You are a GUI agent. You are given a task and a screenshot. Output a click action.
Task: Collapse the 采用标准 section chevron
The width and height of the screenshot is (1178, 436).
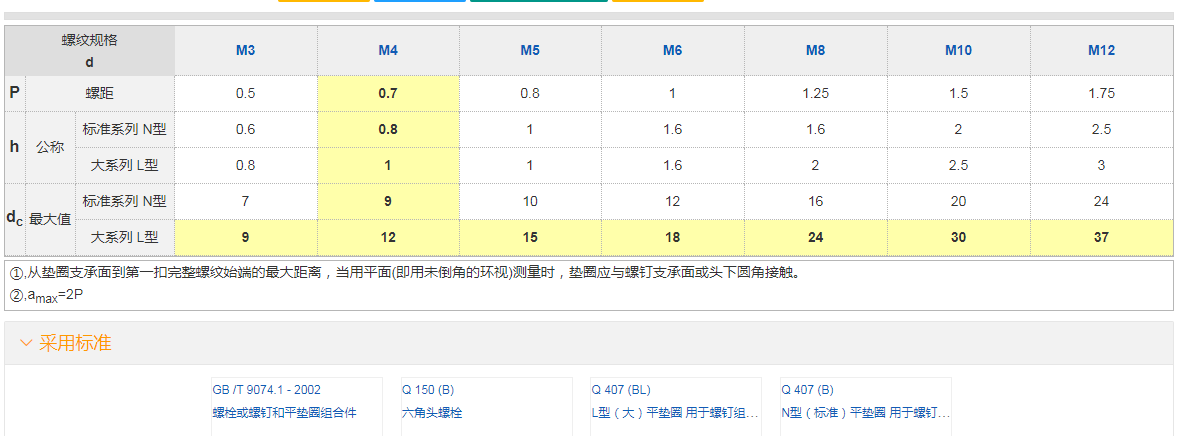(x=26, y=344)
